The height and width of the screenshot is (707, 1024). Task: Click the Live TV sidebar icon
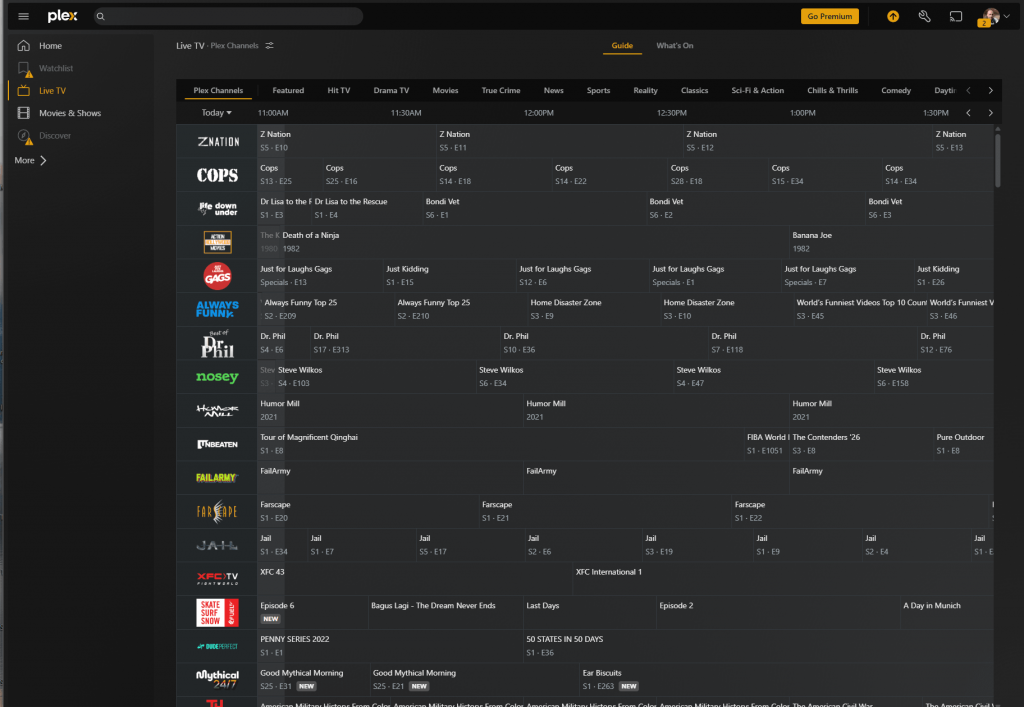pyautogui.click(x=24, y=91)
